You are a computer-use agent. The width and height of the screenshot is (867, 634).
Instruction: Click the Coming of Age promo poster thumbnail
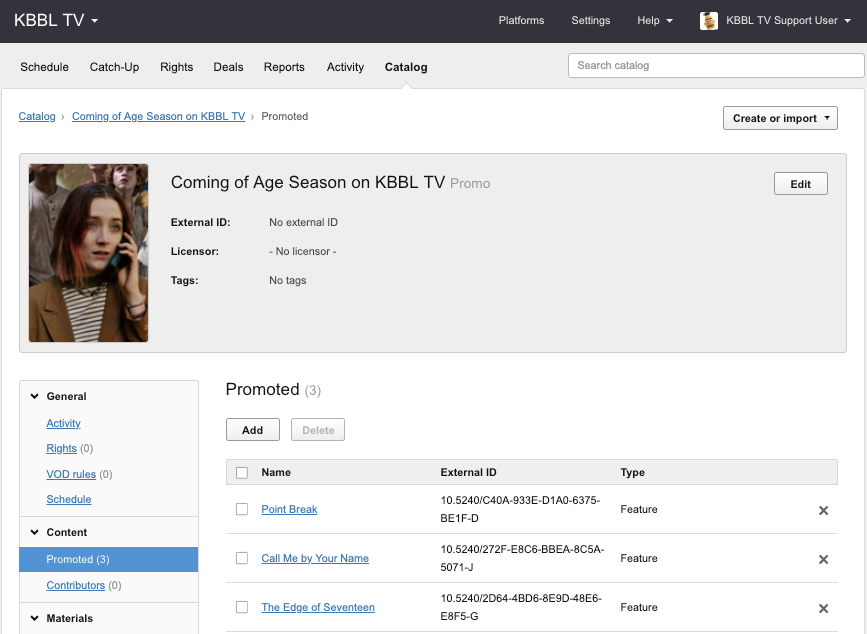[x=89, y=253]
